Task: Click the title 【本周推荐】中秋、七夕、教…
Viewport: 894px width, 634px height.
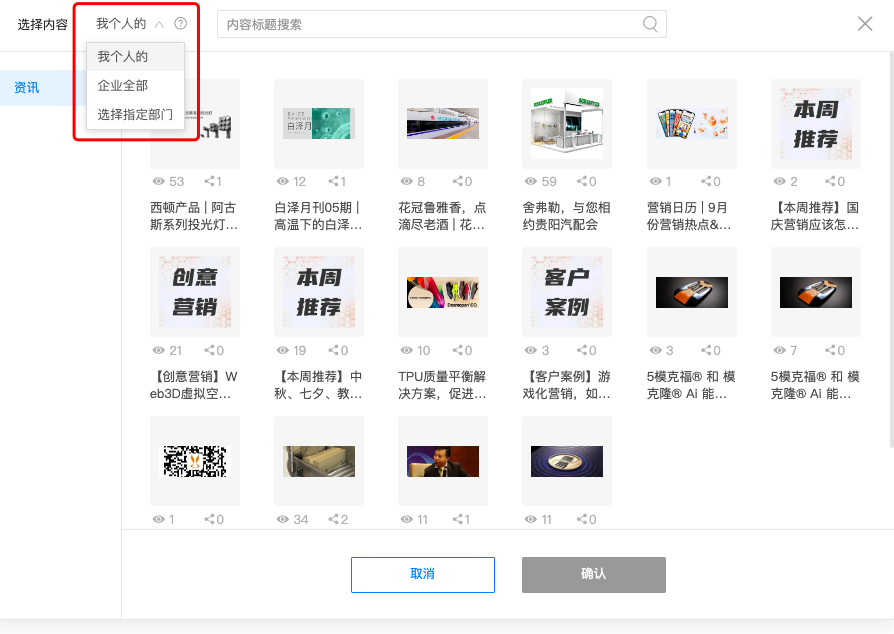Action: pos(318,385)
